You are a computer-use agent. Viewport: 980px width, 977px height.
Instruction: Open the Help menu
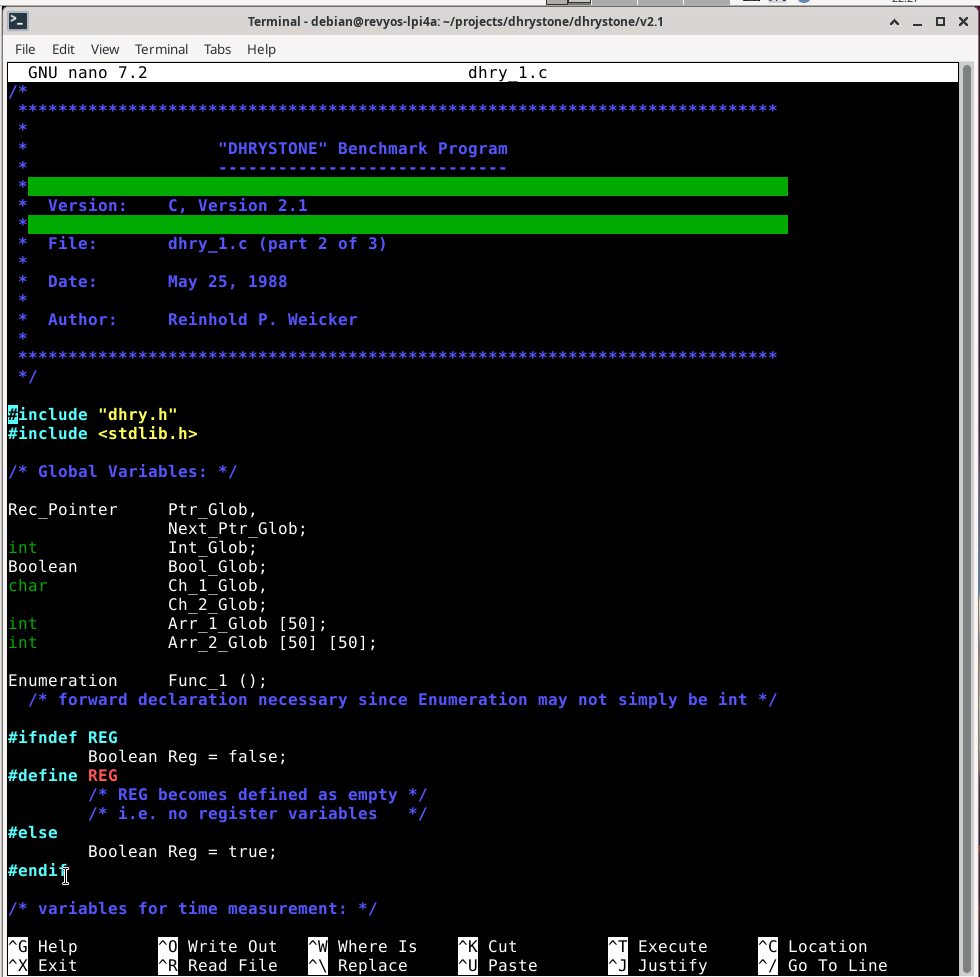tap(261, 49)
